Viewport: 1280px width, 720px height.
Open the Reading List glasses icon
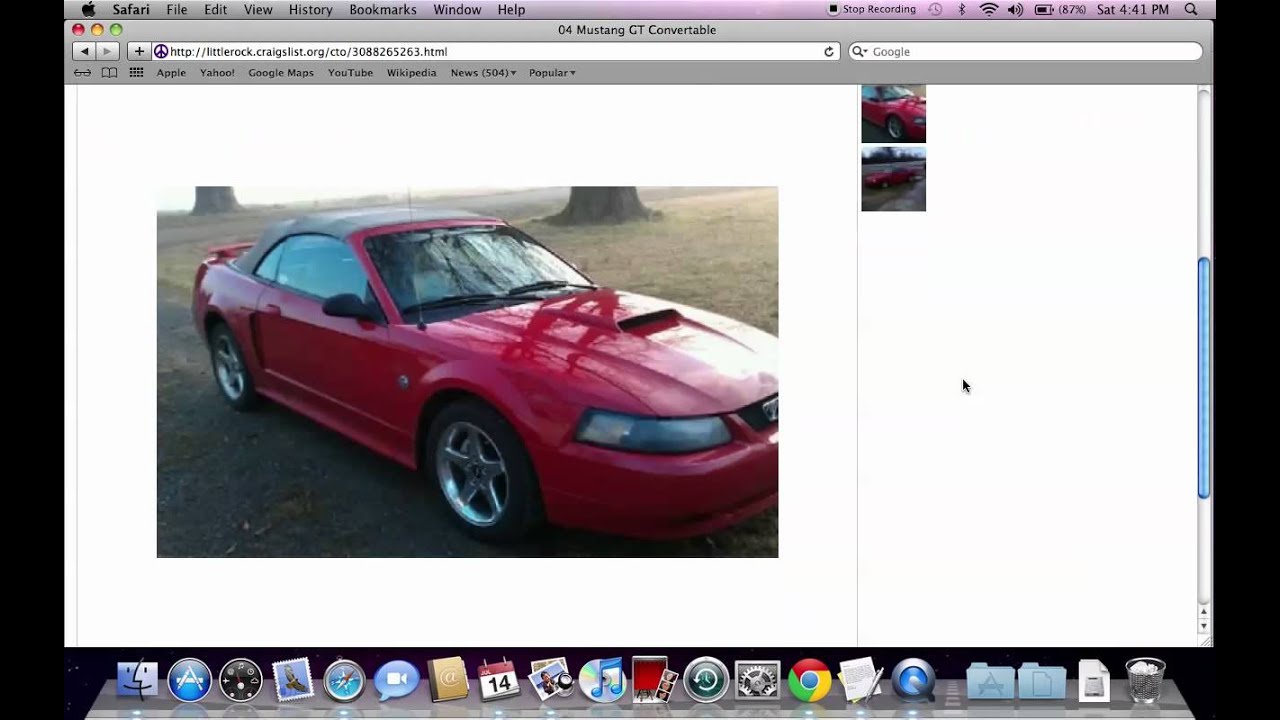coord(83,72)
